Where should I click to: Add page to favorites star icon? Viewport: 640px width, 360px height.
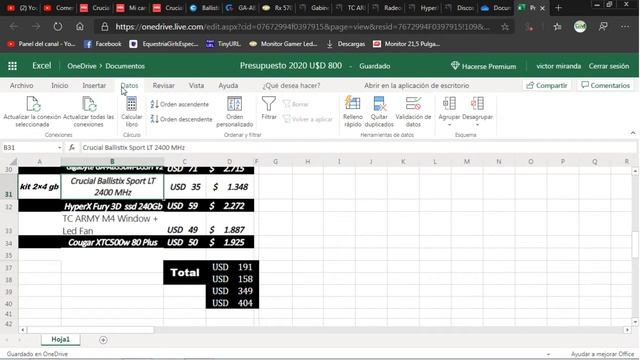pyautogui.click(x=505, y=27)
